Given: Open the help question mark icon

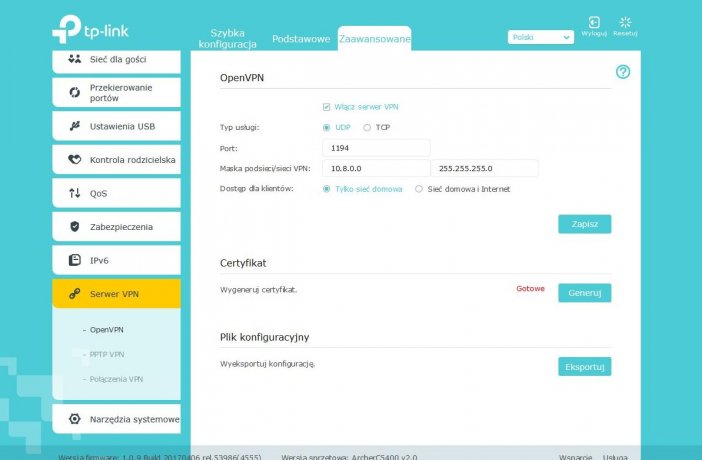Looking at the screenshot, I should (x=623, y=72).
